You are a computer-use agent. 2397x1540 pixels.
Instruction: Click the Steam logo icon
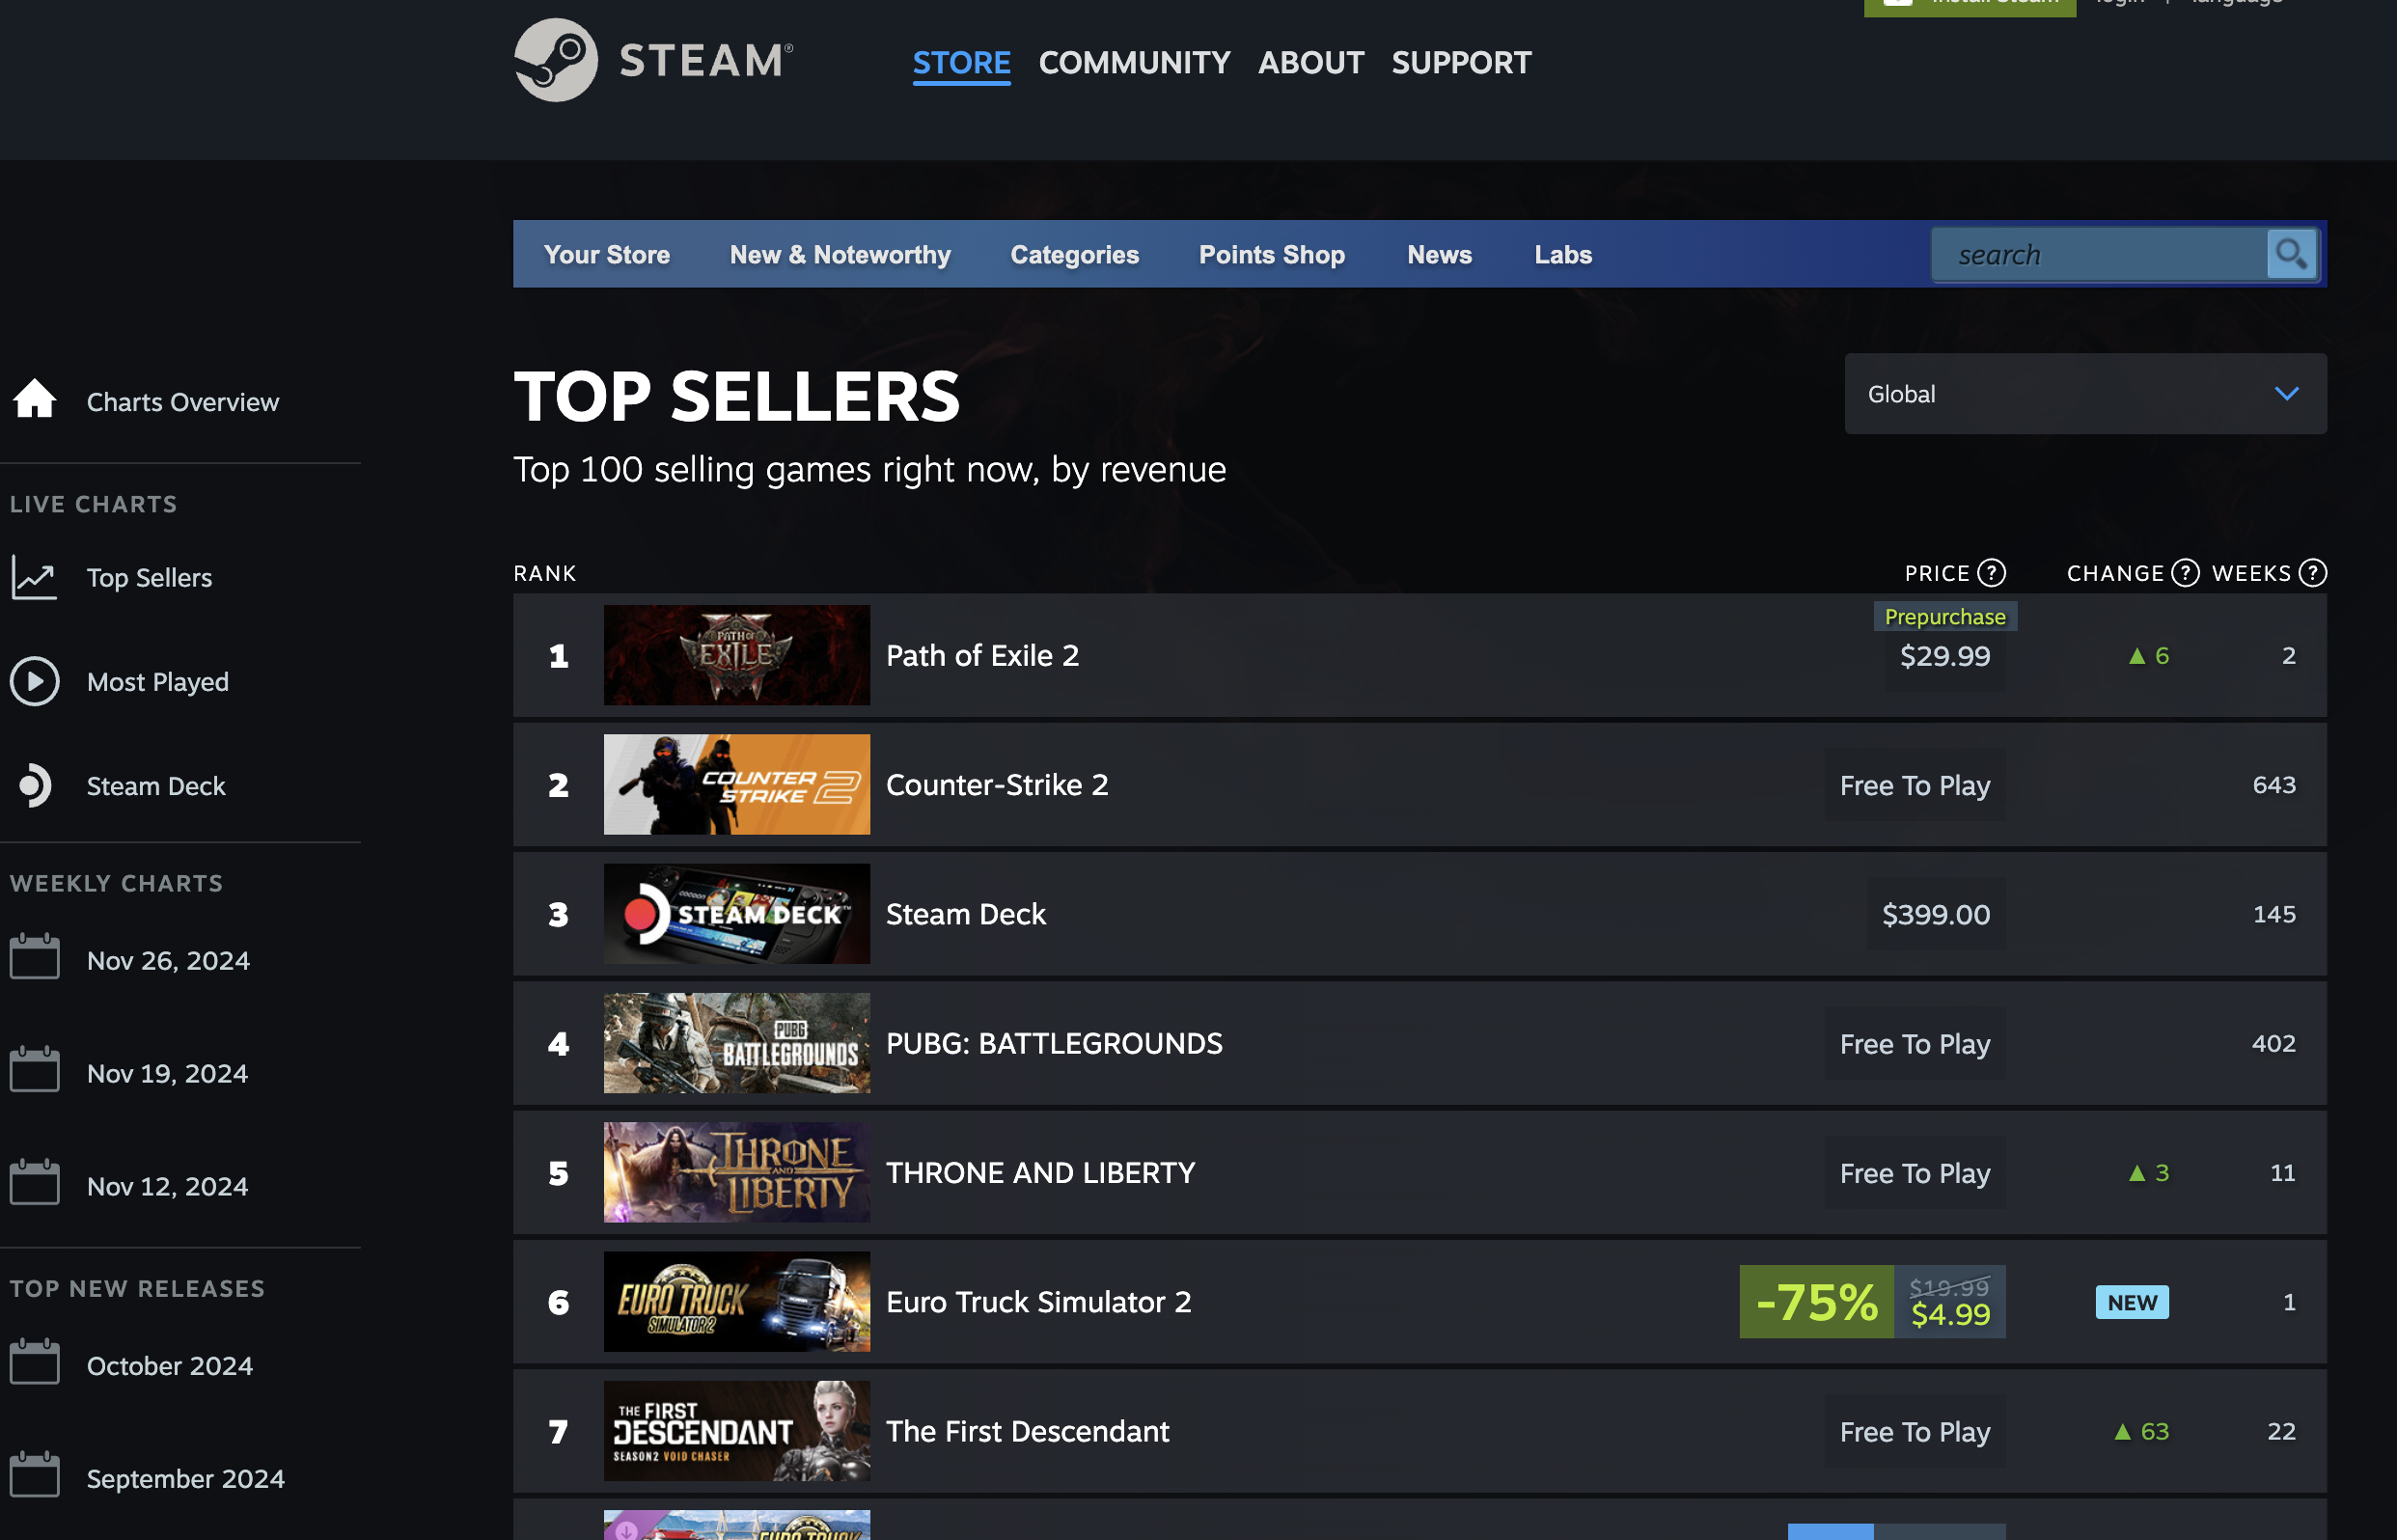556,60
